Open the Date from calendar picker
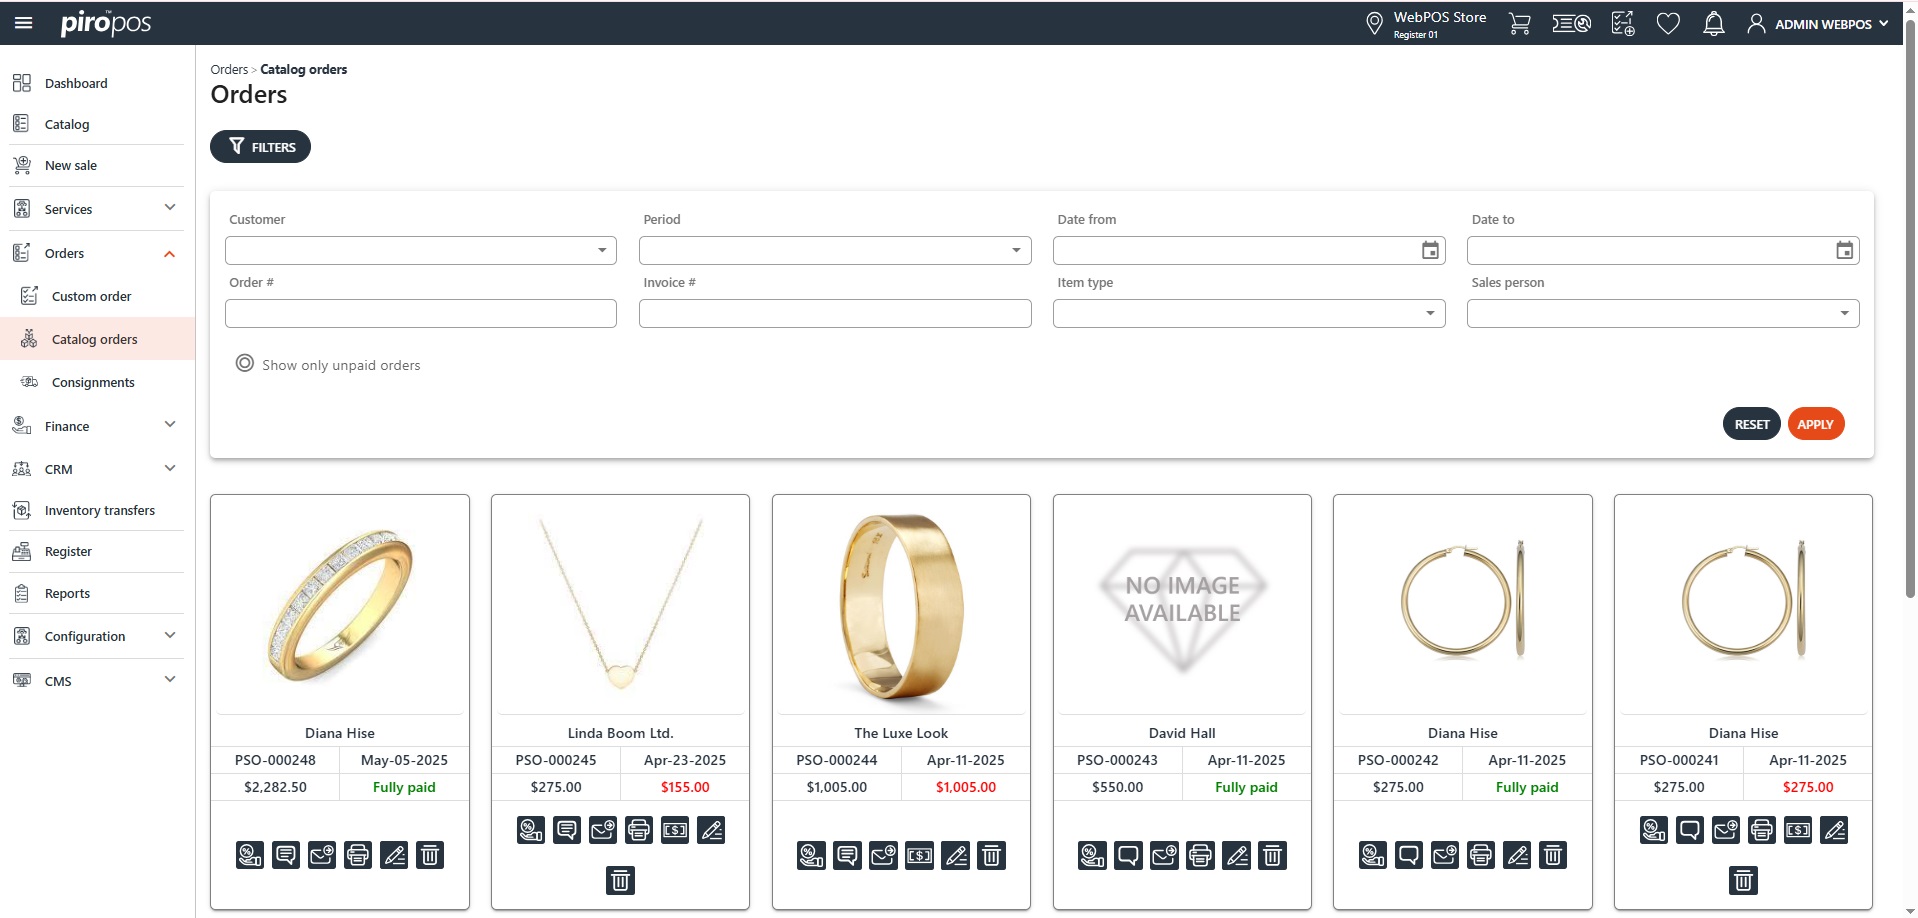Image resolution: width=1918 pixels, height=918 pixels. pyautogui.click(x=1430, y=250)
